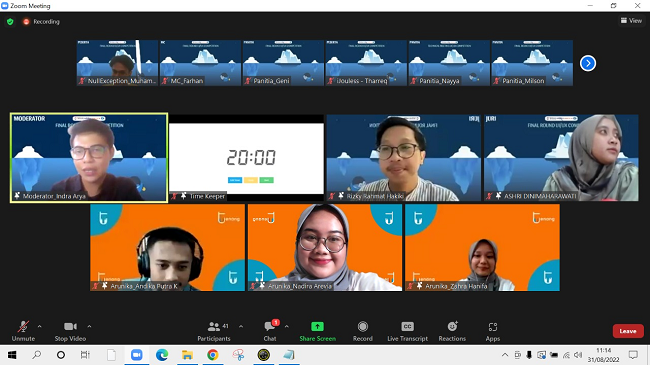Open the Reactions menu
Image resolution: width=650 pixels, height=365 pixels.
pyautogui.click(x=452, y=331)
